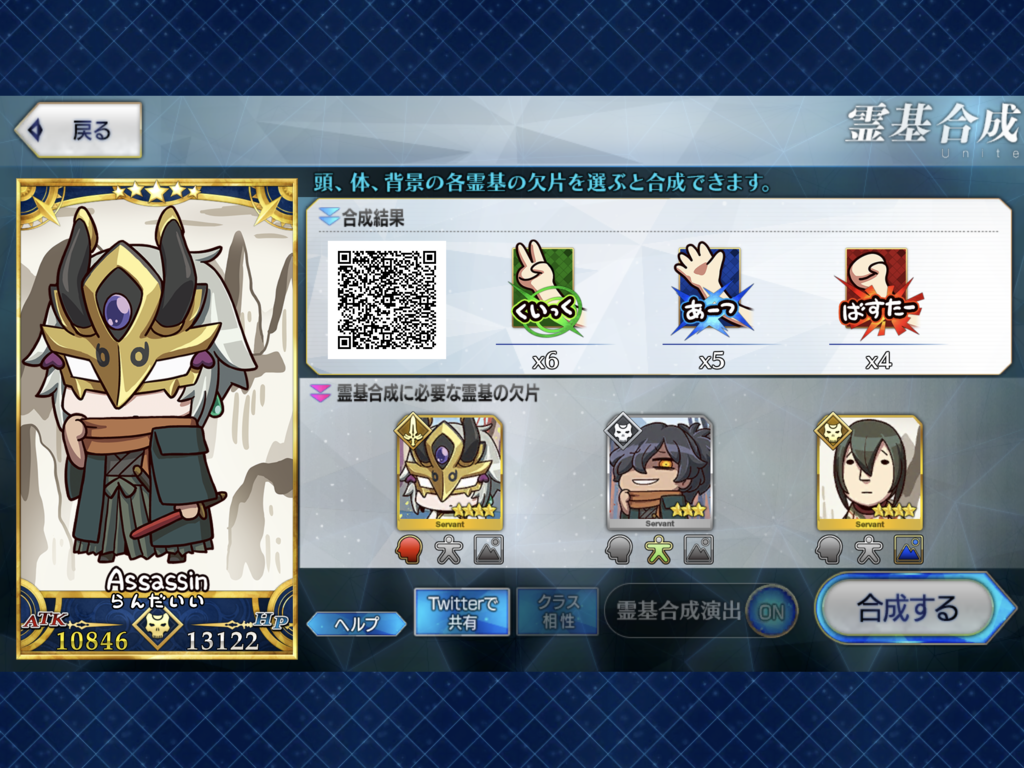
Task: Select the black-haired yellow-eyed servant thumbnail
Action: click(x=660, y=472)
